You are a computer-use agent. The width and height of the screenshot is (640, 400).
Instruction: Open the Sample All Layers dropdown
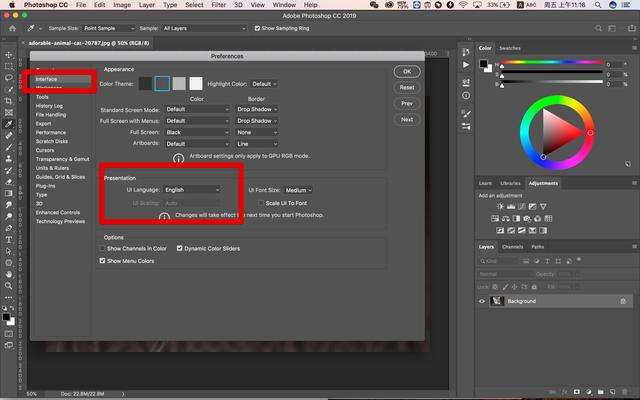204,29
